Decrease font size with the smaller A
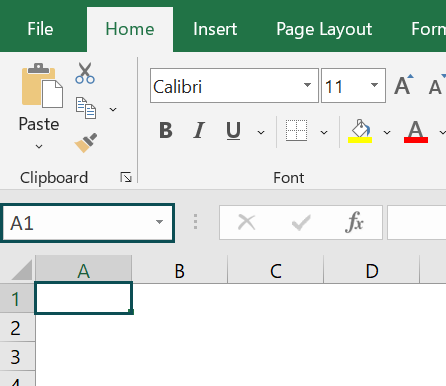 coord(436,85)
